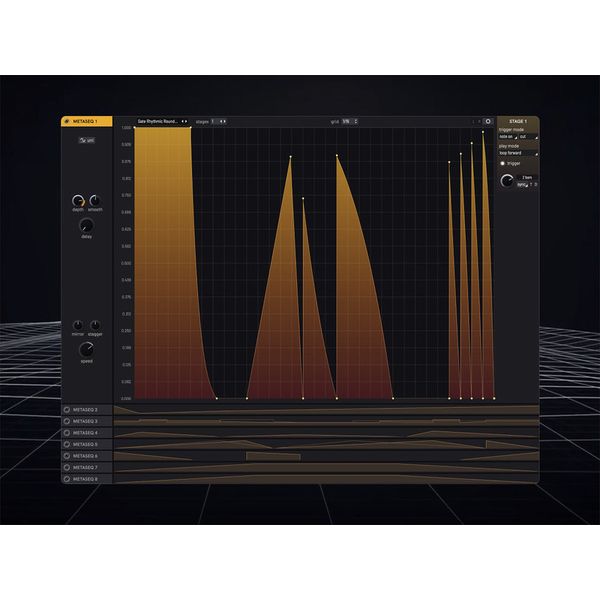The image size is (600, 600).
Task: Toggle the METASEQ 5 circle icon
Action: (67, 444)
